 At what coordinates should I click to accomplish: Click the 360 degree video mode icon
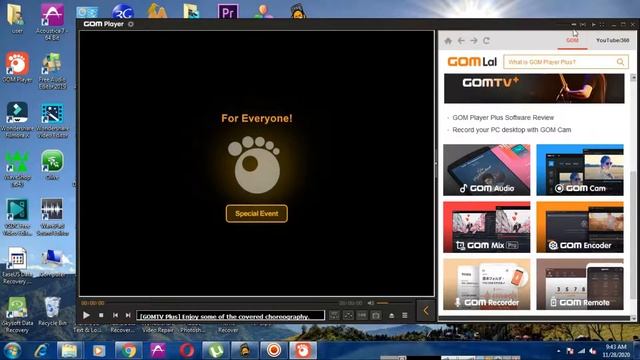tap(362, 315)
